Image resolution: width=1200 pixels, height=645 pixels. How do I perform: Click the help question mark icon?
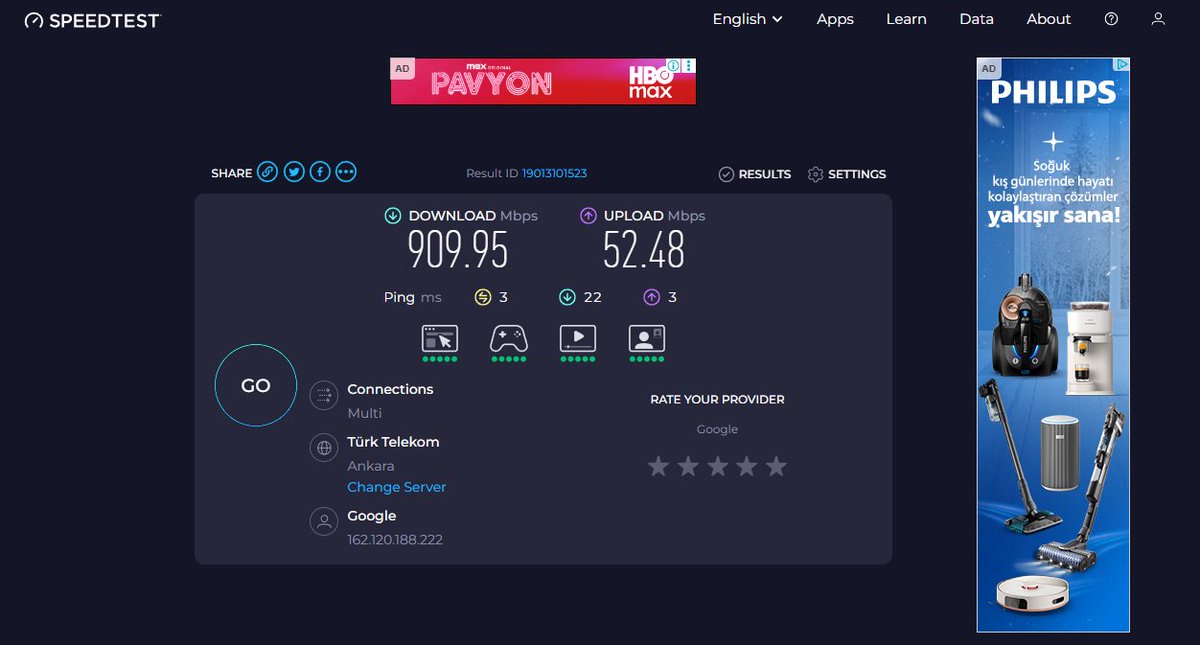tap(1111, 19)
